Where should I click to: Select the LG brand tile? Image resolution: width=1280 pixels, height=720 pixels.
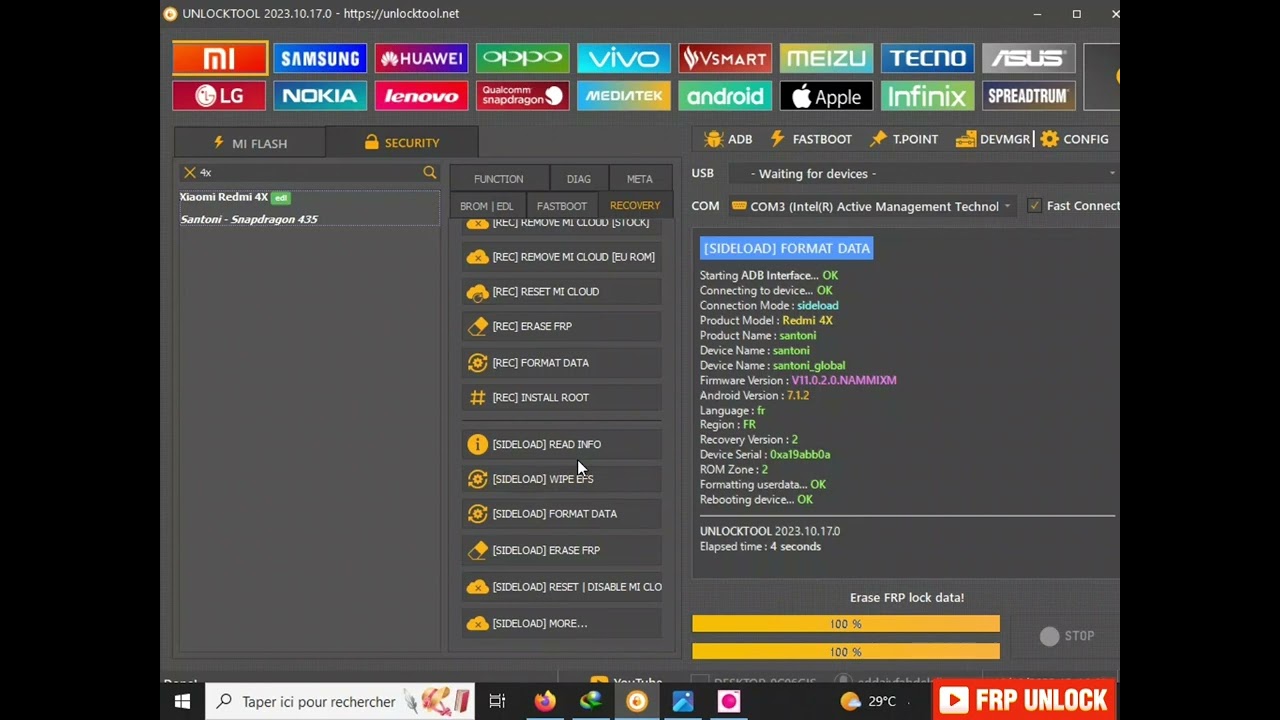pos(219,96)
